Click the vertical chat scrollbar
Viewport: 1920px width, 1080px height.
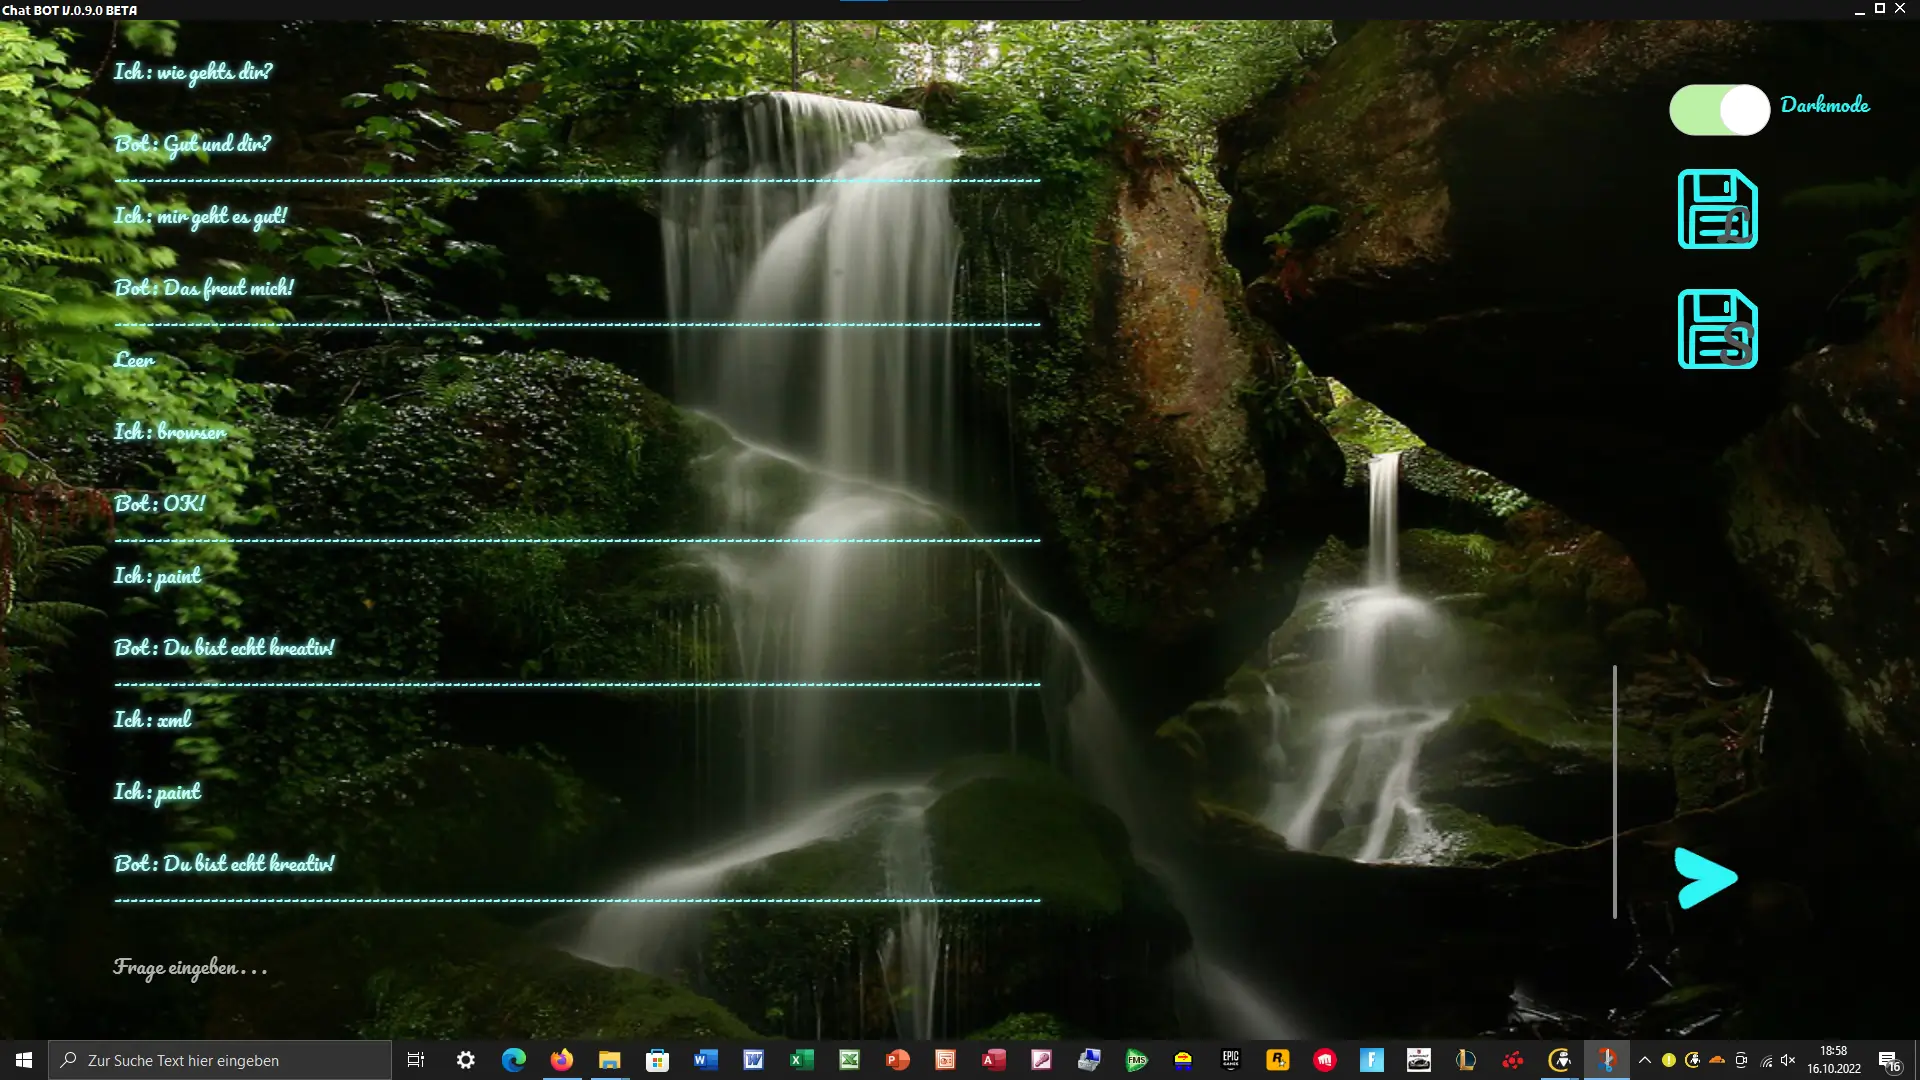pyautogui.click(x=1614, y=790)
